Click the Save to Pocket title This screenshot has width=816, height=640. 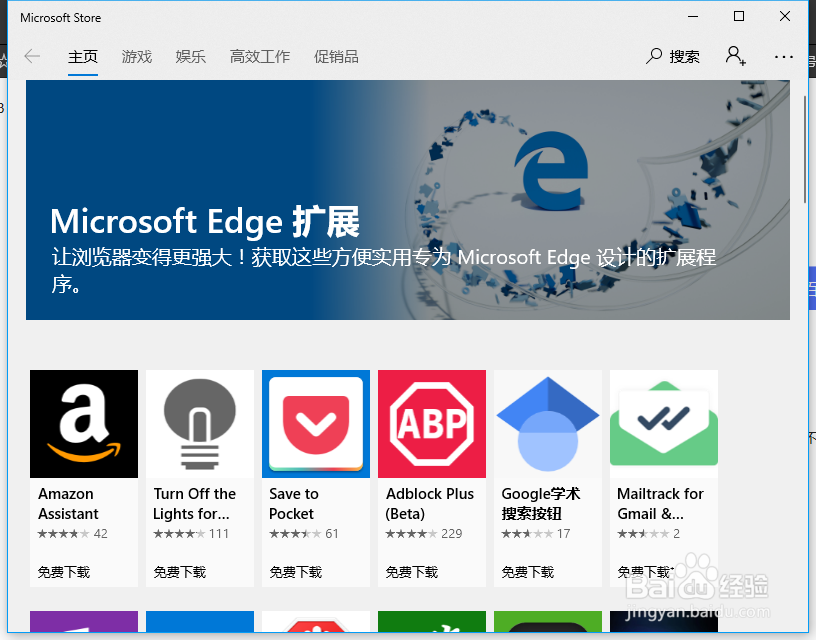click(294, 504)
